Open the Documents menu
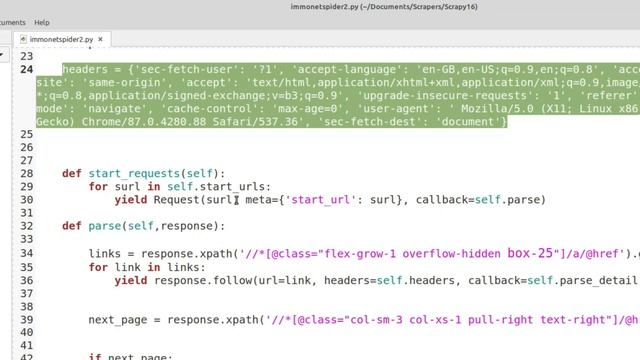The width and height of the screenshot is (640, 360). (12, 22)
